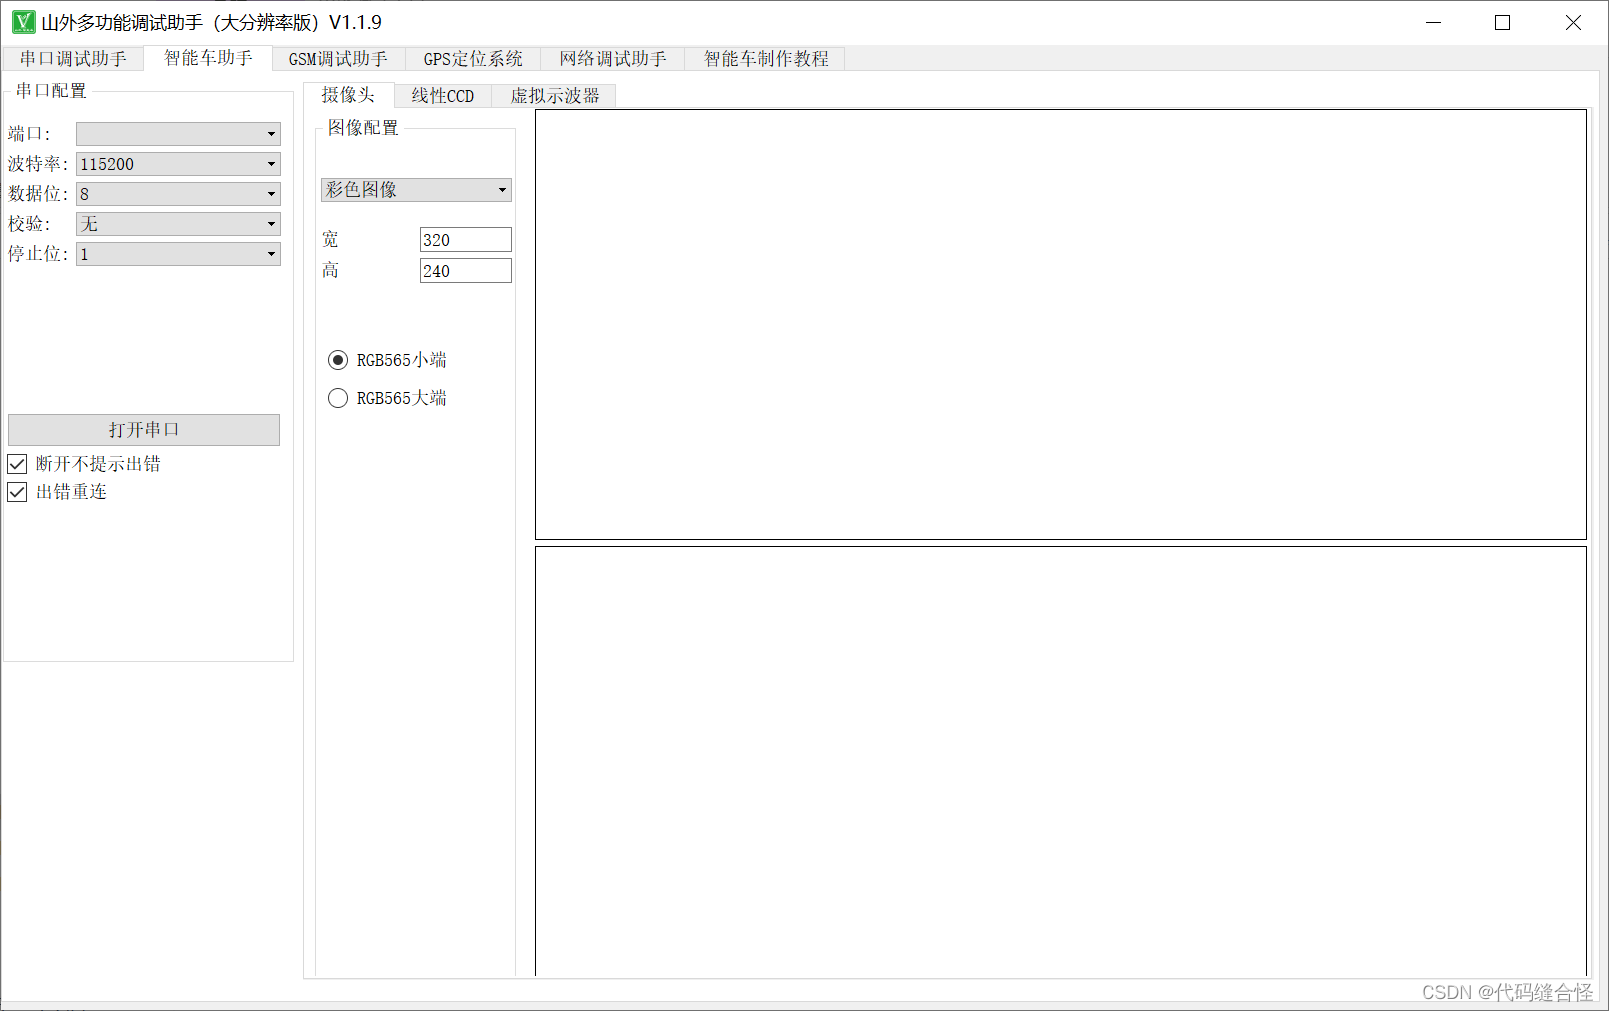Click the 宽 width field showing 320

466,240
